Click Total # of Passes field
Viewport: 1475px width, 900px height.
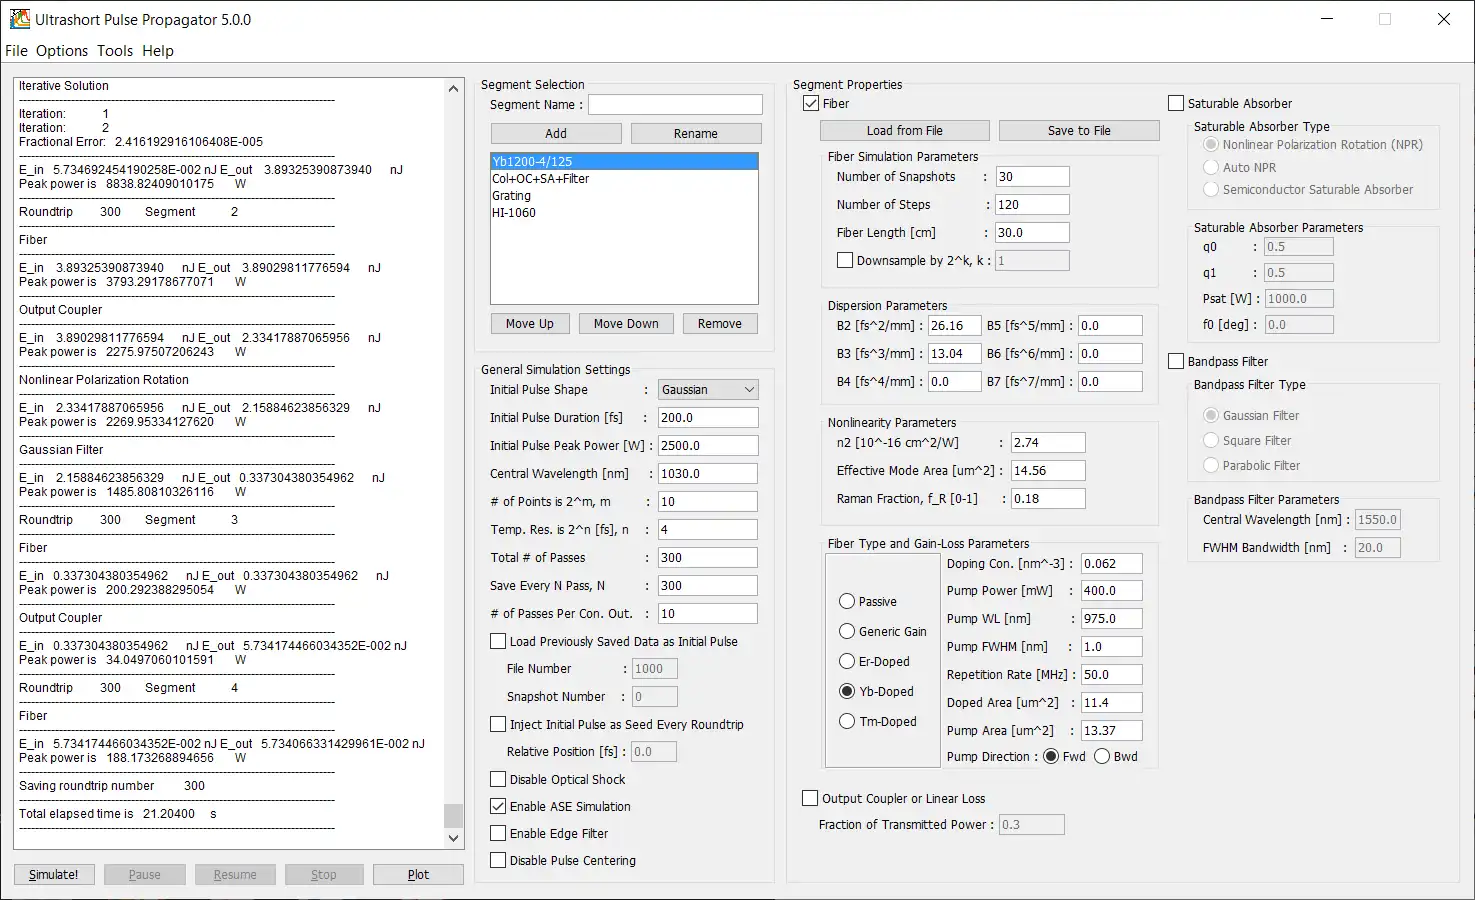click(708, 558)
